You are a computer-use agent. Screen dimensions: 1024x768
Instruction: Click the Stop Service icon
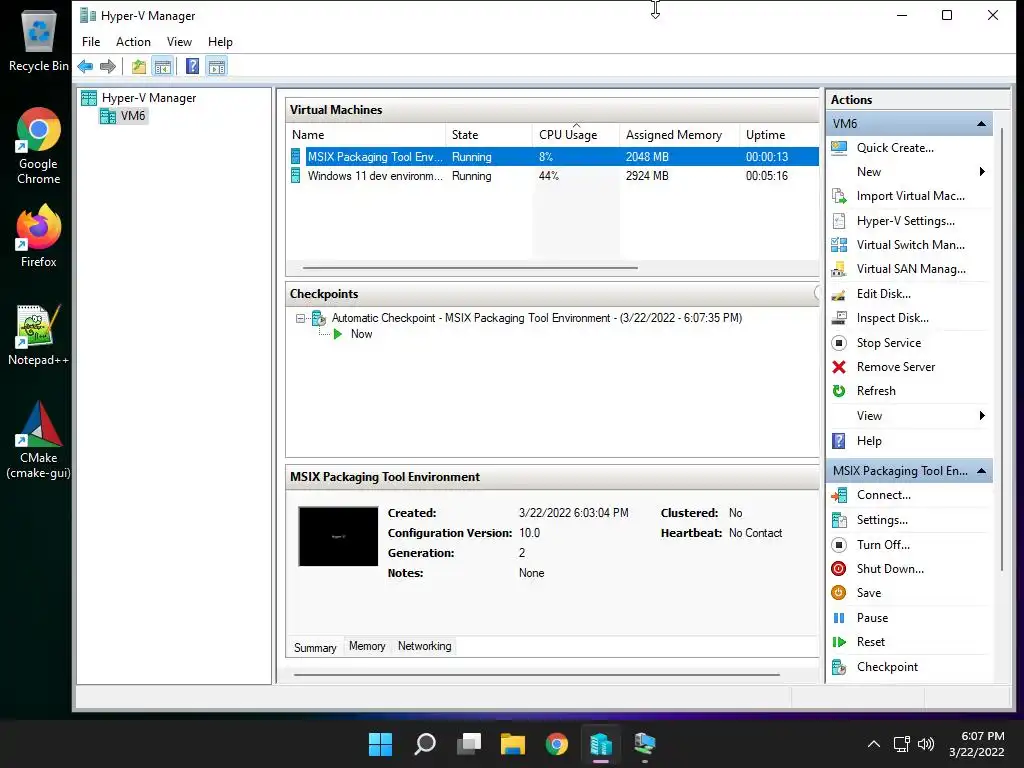click(839, 343)
